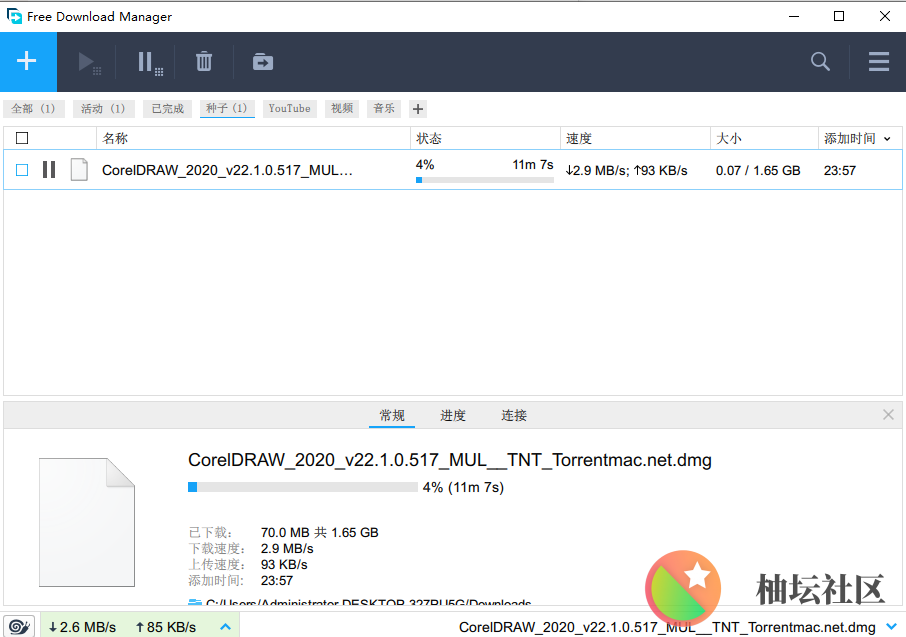Toggle snail mode speed limiter icon

(x=20, y=627)
